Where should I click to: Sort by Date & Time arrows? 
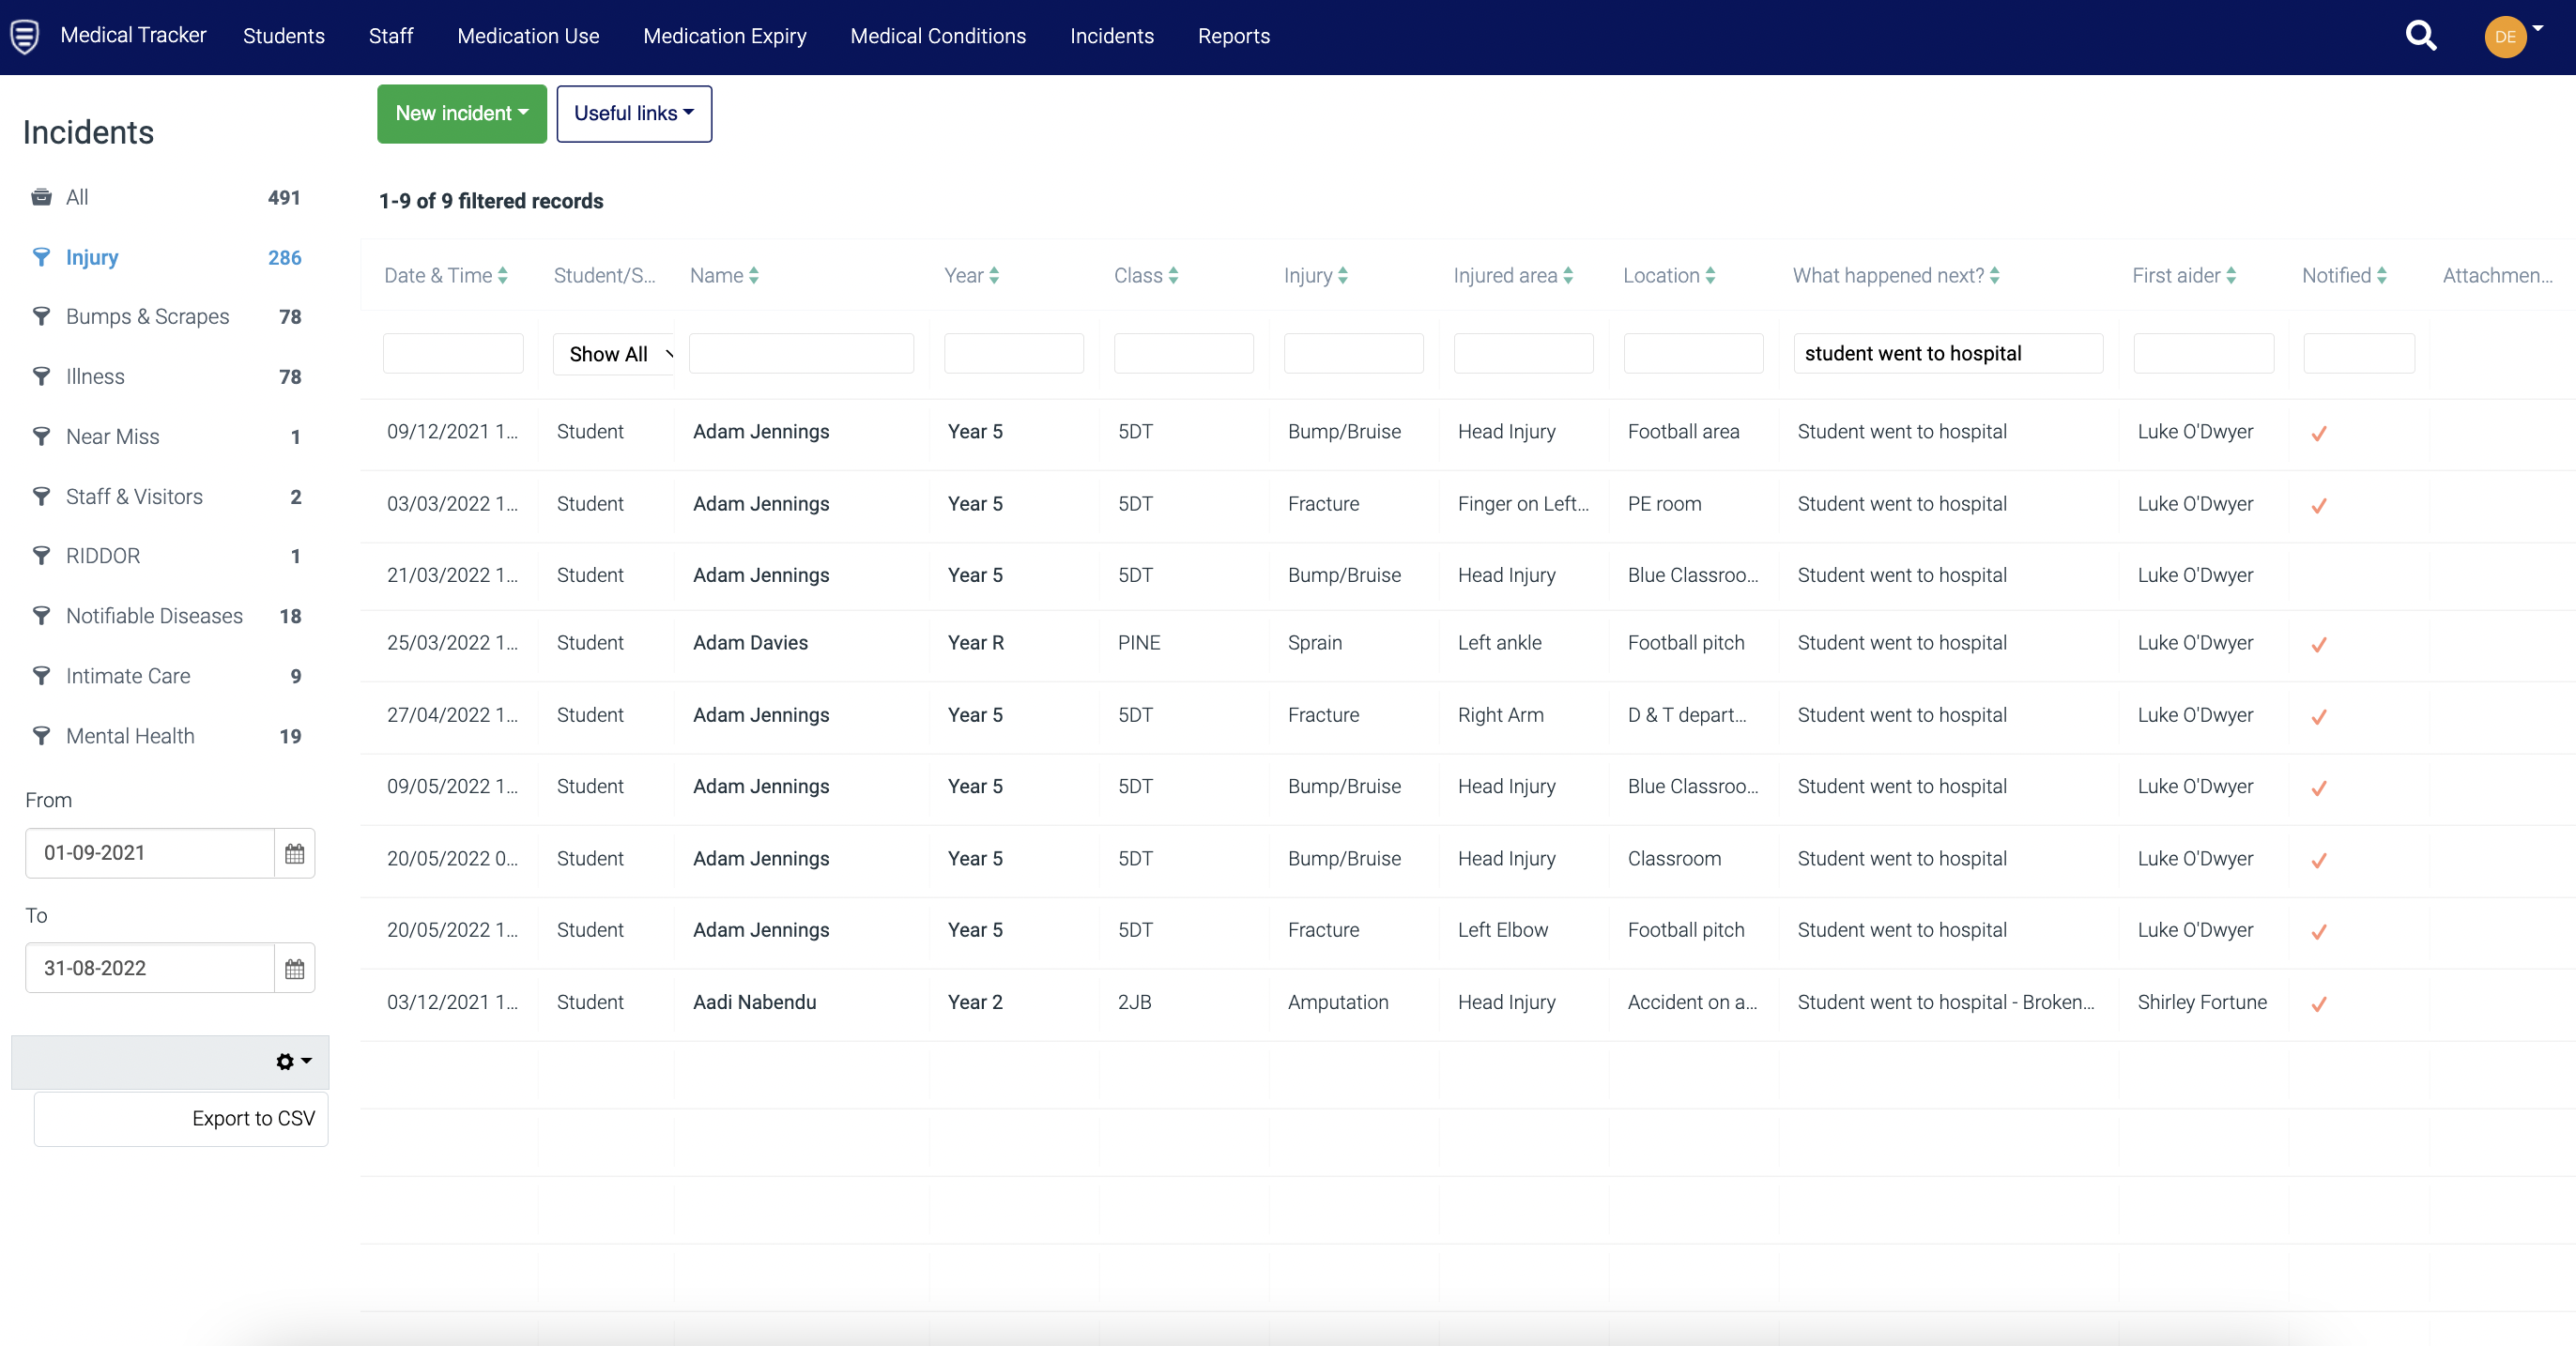click(502, 275)
